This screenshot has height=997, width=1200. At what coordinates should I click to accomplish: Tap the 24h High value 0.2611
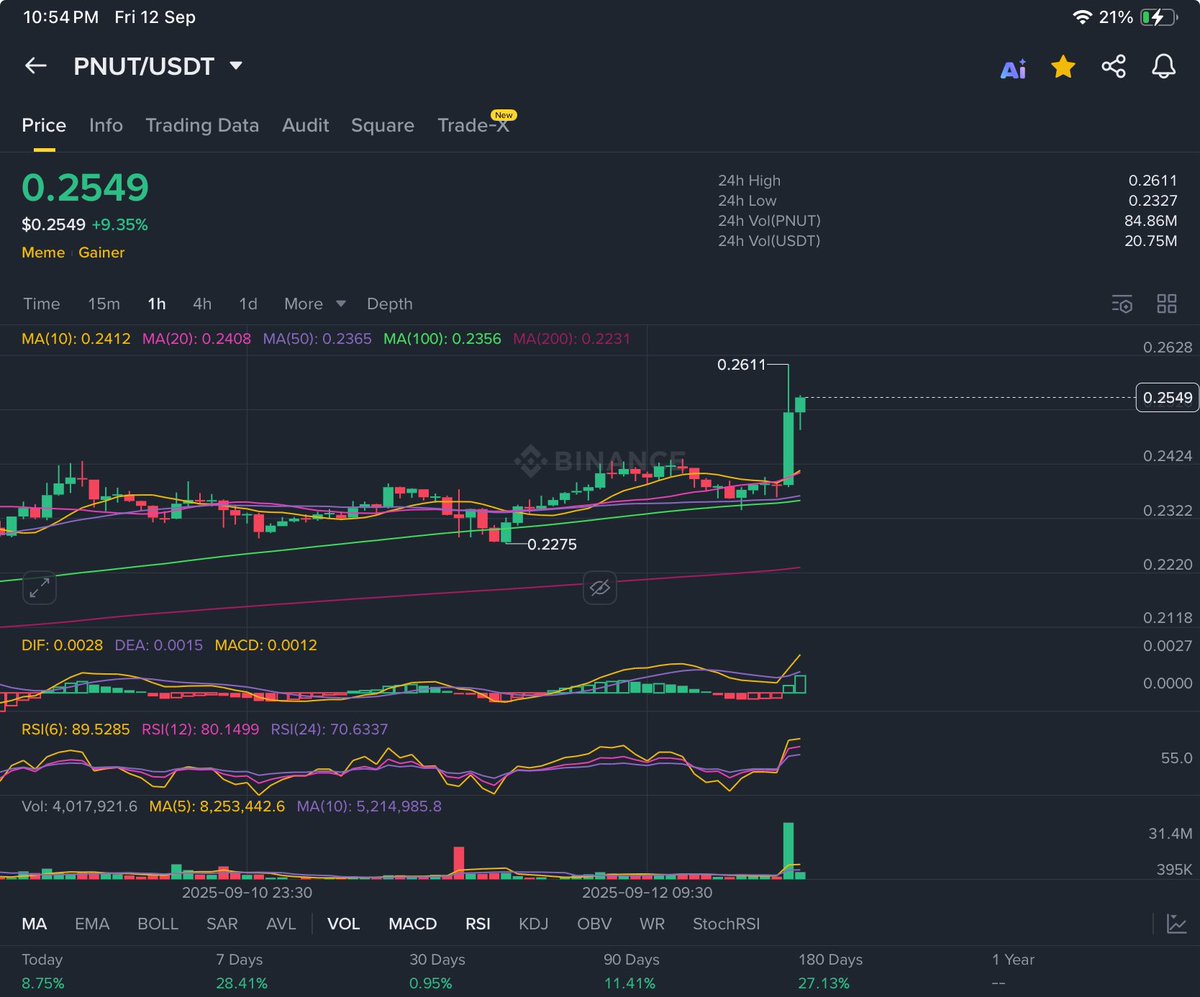(1153, 181)
